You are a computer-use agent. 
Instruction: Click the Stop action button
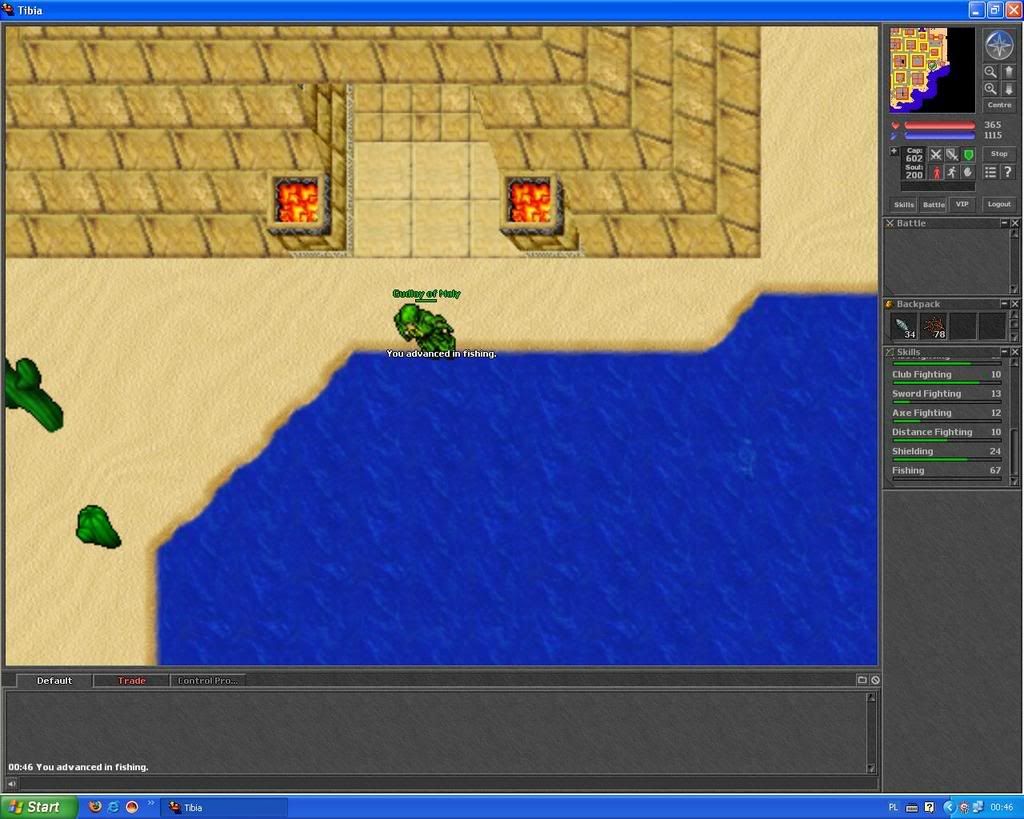[999, 154]
